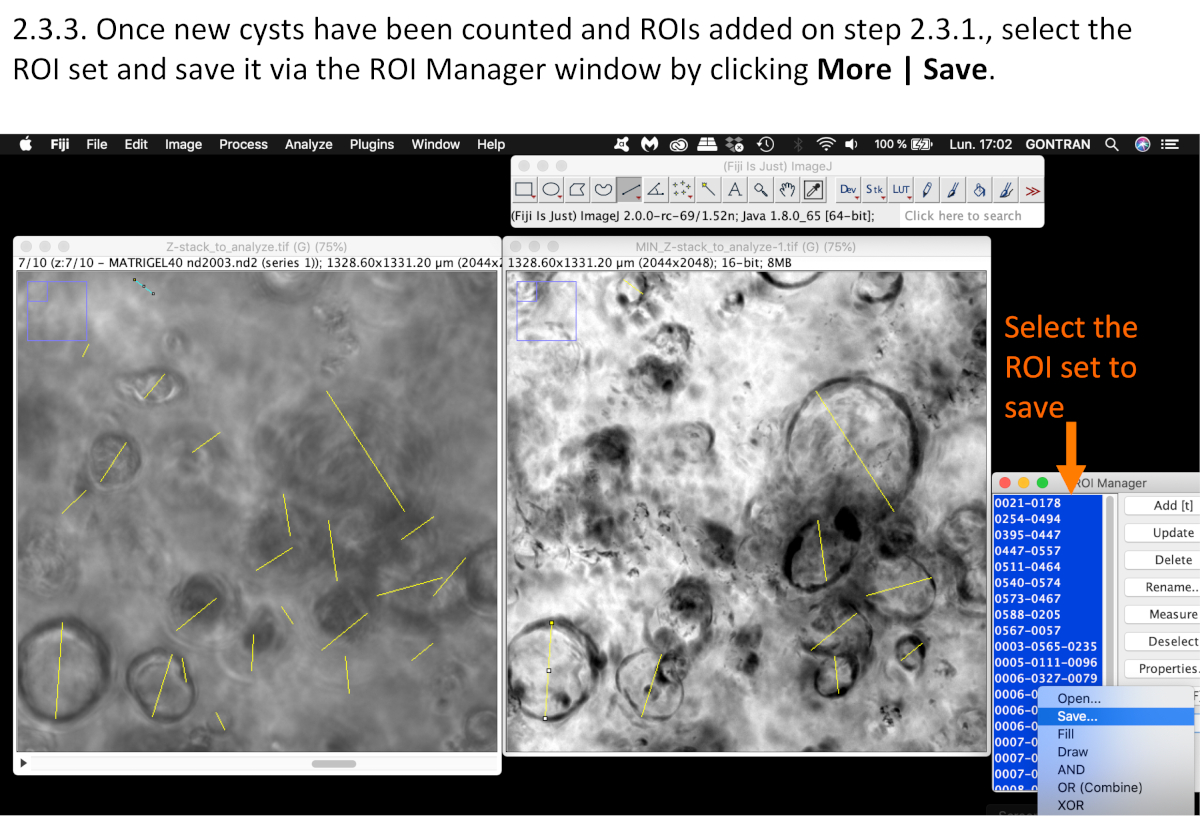Select the Oval selection tool
Image resolution: width=1200 pixels, height=836 pixels.
pos(551,189)
